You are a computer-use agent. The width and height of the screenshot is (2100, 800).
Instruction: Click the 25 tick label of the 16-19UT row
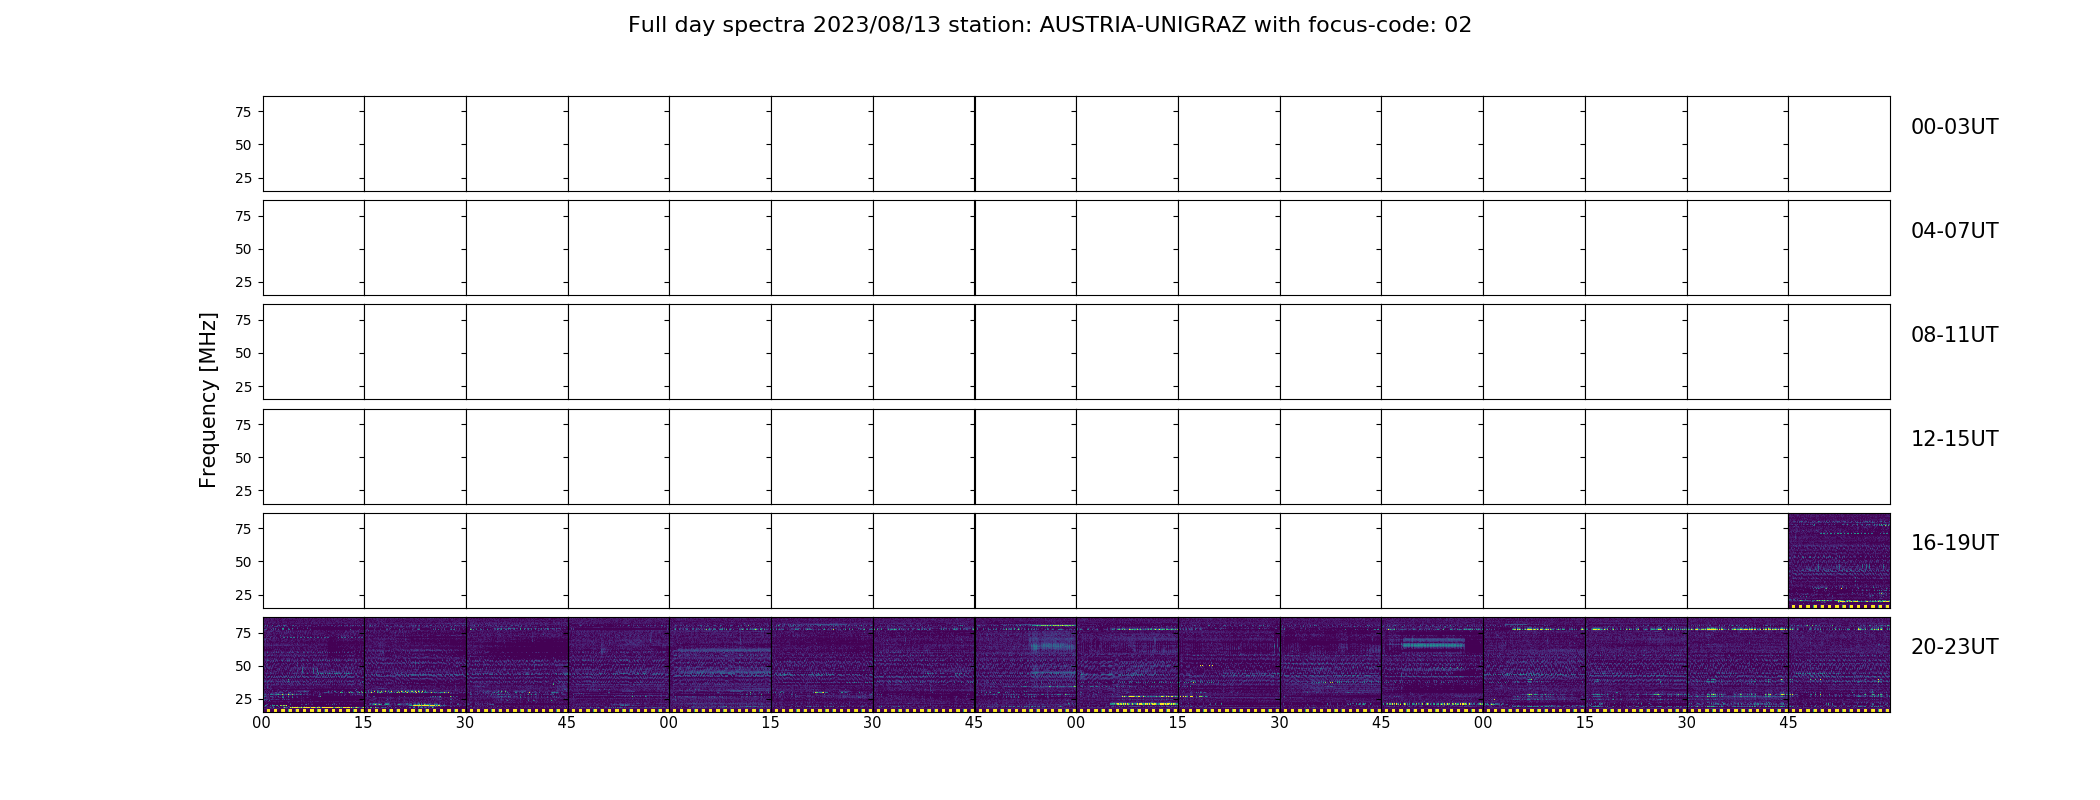click(243, 595)
